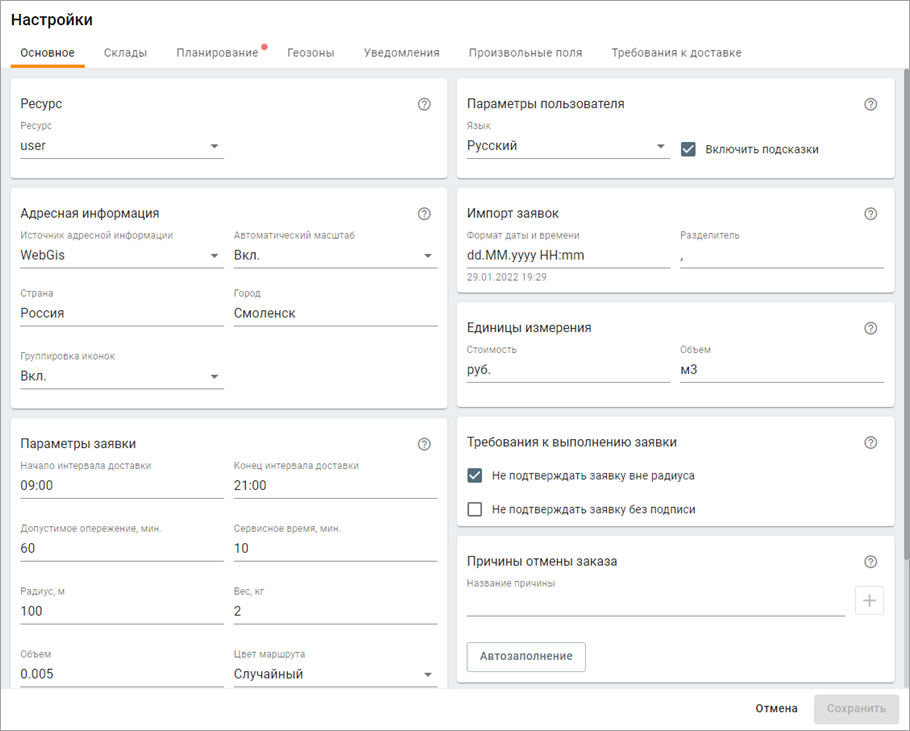The height and width of the screenshot is (731, 910).
Task: Enable Не подтверждать заявку без подписи
Action: [475, 509]
